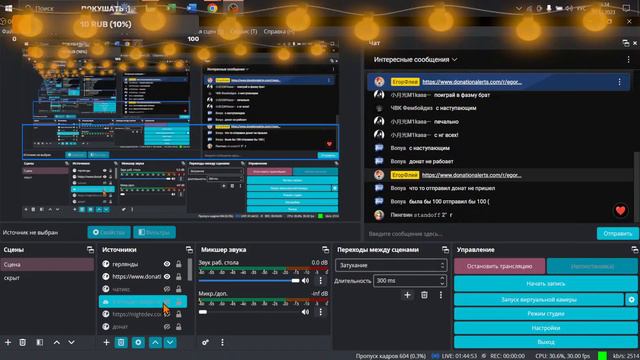640x360 pixels.
Task: Mute the Микр./доп. speaker icon
Action: pyautogui.click(x=305, y=312)
